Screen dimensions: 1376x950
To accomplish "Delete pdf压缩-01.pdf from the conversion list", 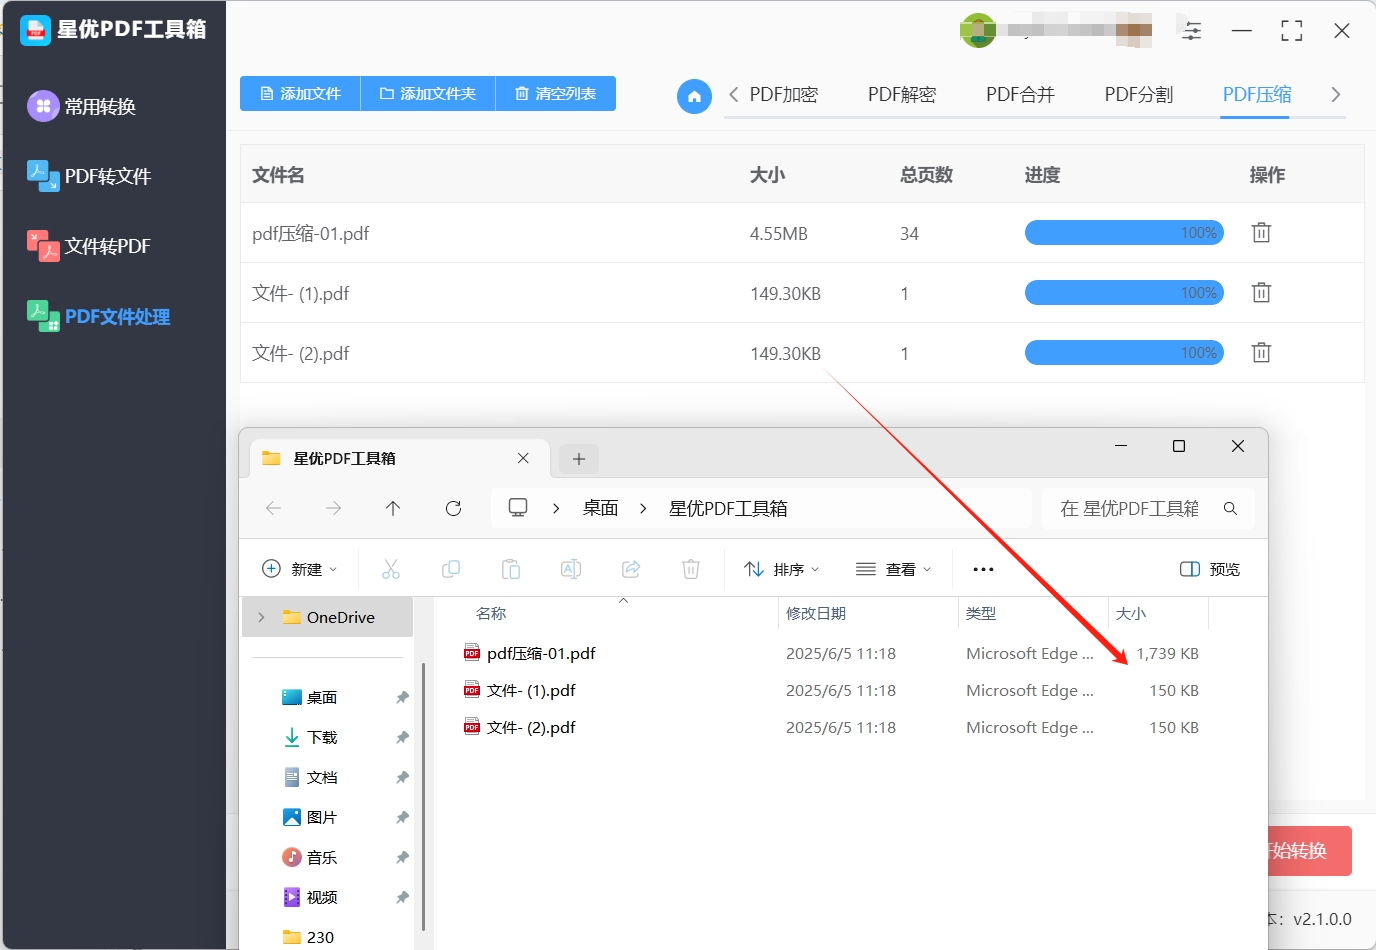I will point(1261,233).
